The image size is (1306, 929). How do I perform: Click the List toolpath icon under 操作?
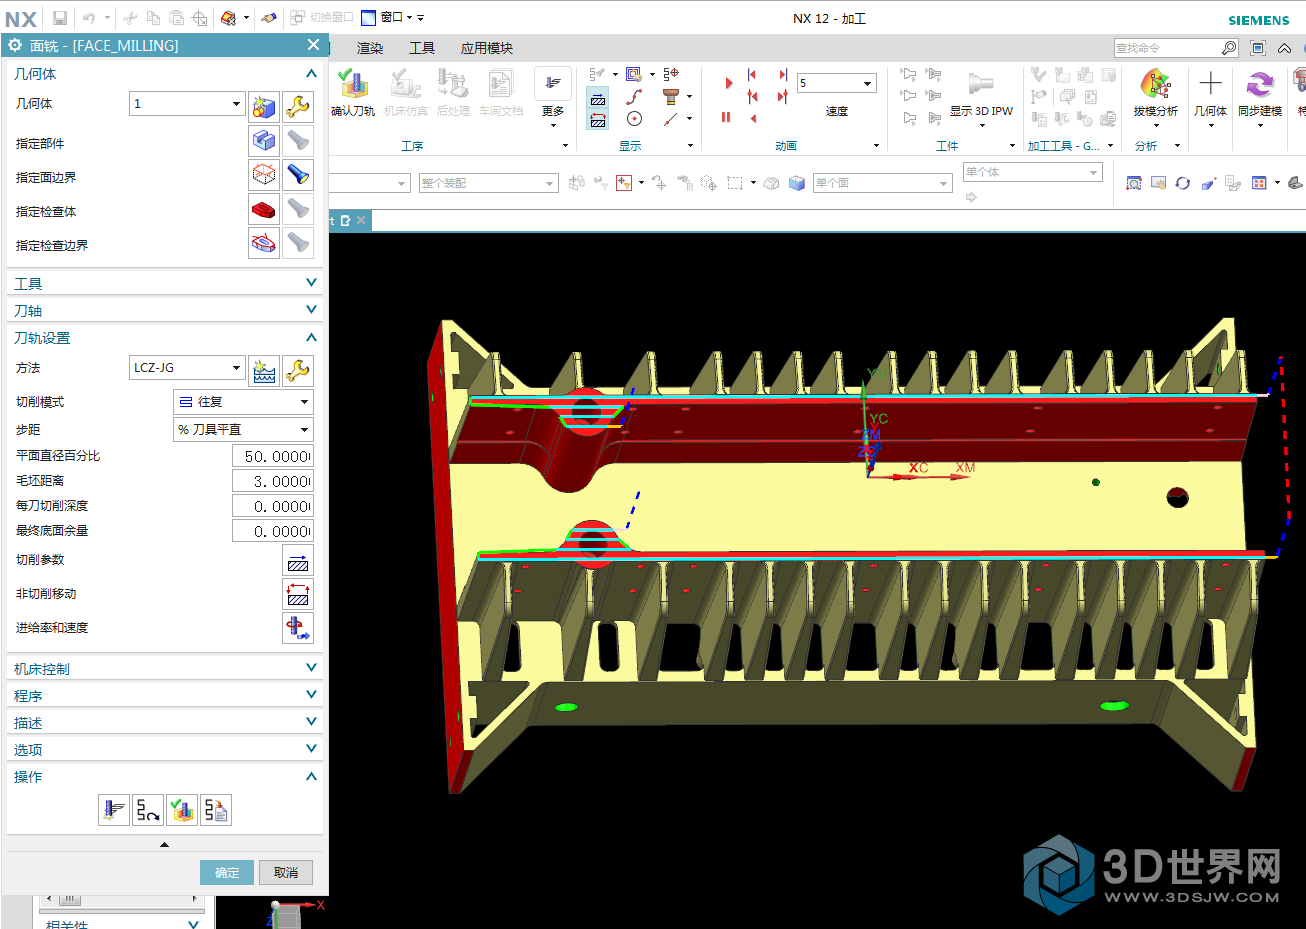pos(216,810)
